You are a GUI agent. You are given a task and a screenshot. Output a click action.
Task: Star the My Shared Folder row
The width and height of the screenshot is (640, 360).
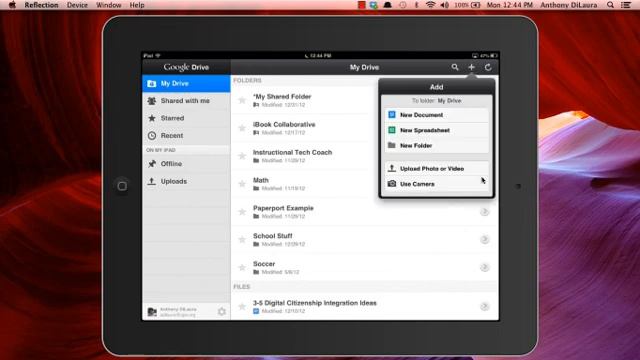242,100
